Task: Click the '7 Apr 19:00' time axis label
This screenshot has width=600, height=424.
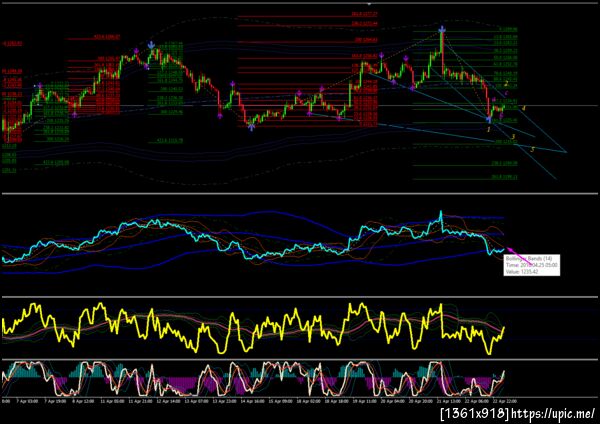Action: (55, 401)
